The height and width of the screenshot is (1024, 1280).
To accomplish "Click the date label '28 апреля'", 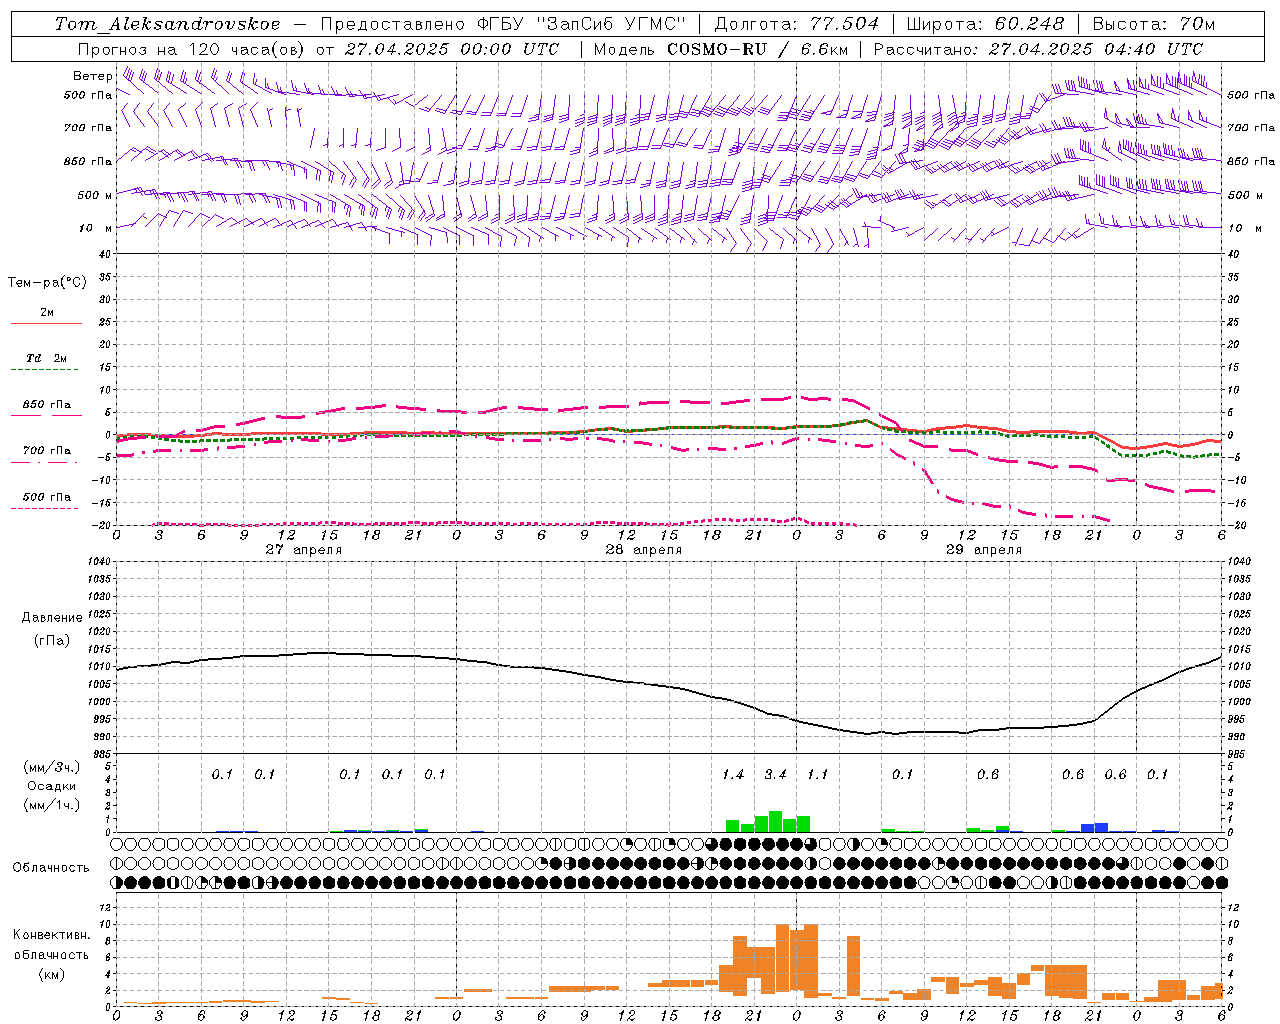I will 643,550.
